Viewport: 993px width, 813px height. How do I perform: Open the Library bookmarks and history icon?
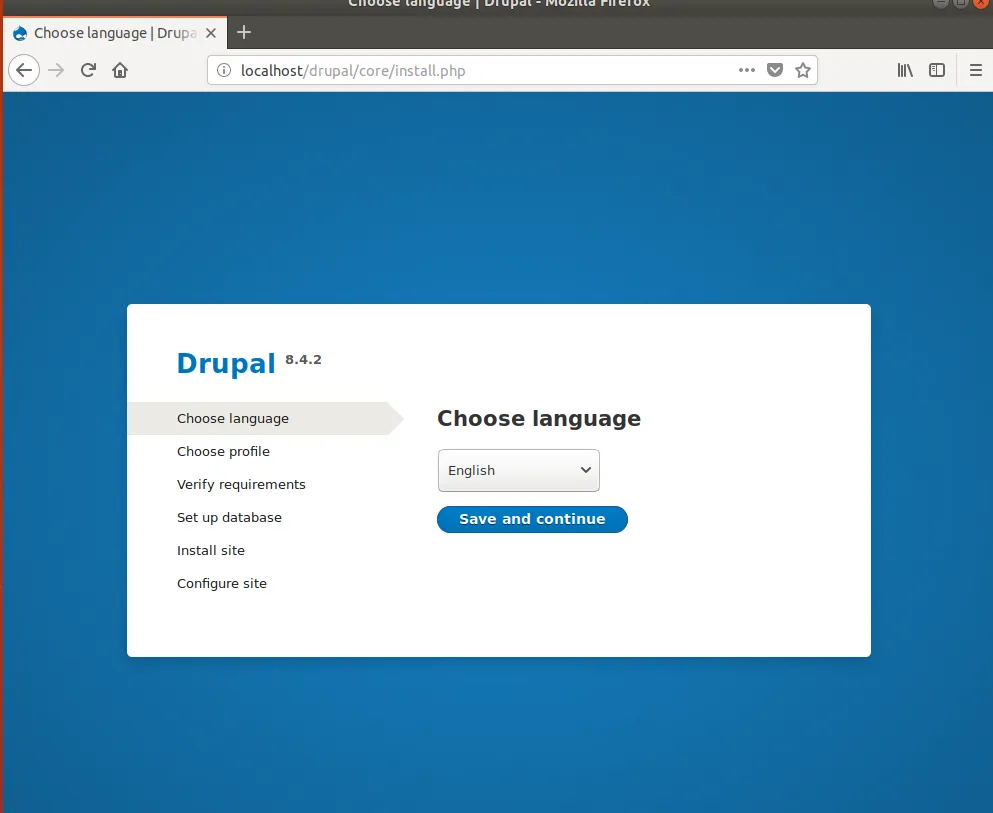coord(905,70)
